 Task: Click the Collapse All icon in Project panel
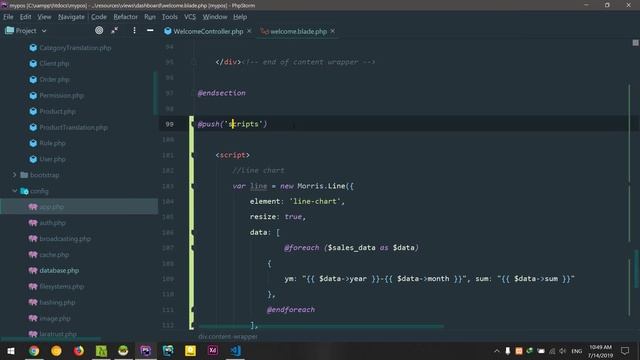click(x=115, y=30)
